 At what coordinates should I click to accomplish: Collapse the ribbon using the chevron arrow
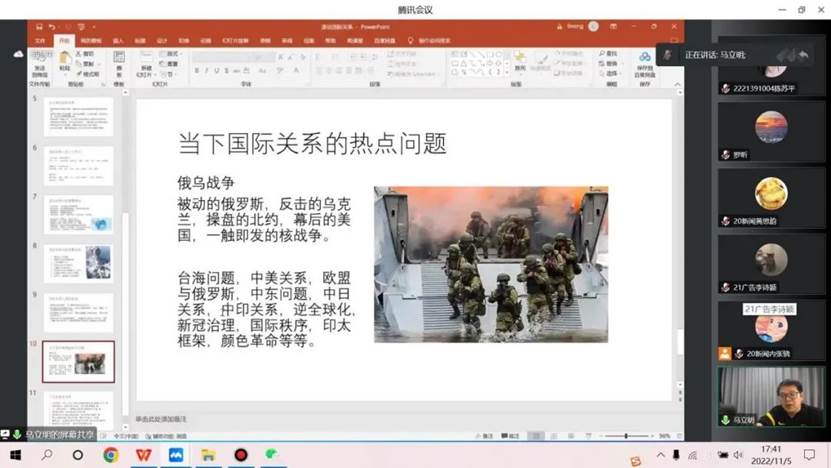point(677,82)
